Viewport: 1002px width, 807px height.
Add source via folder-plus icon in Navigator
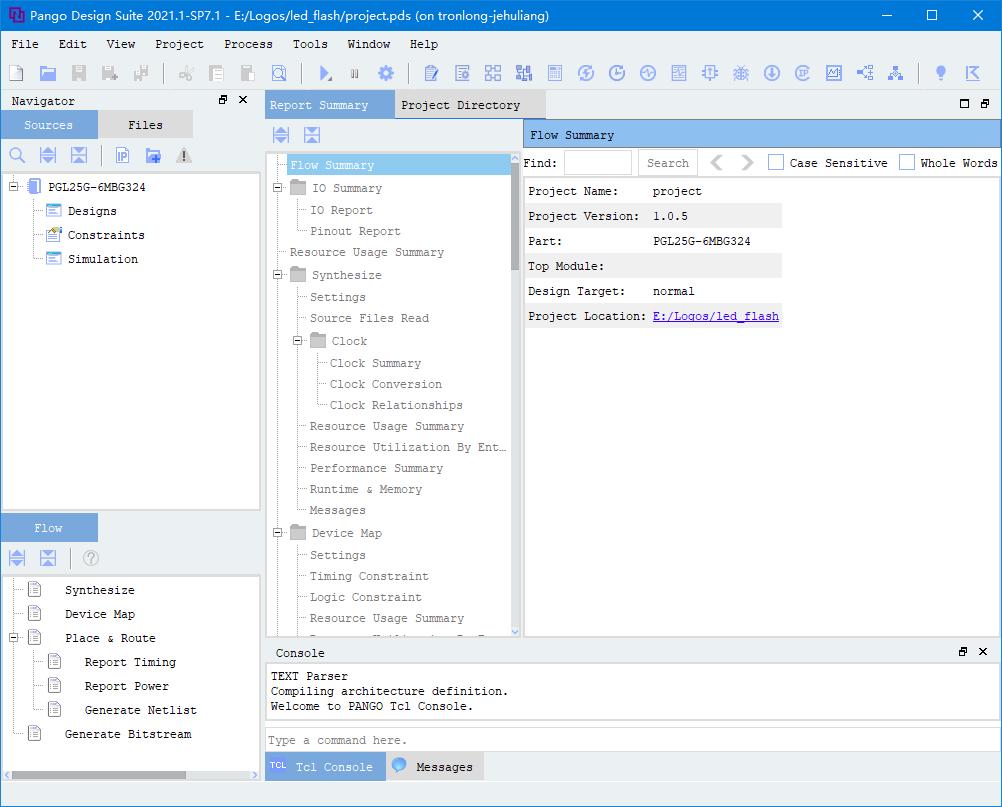pos(153,155)
